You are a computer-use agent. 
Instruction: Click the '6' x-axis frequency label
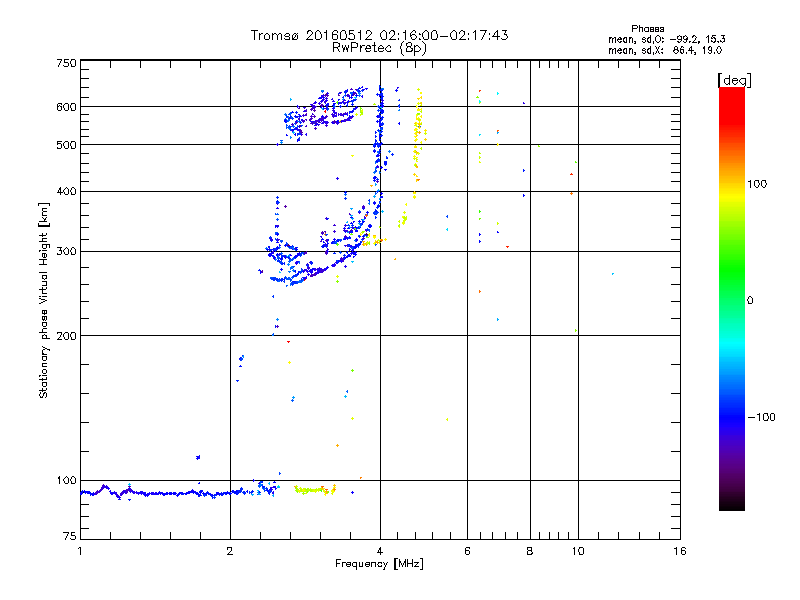click(x=467, y=551)
